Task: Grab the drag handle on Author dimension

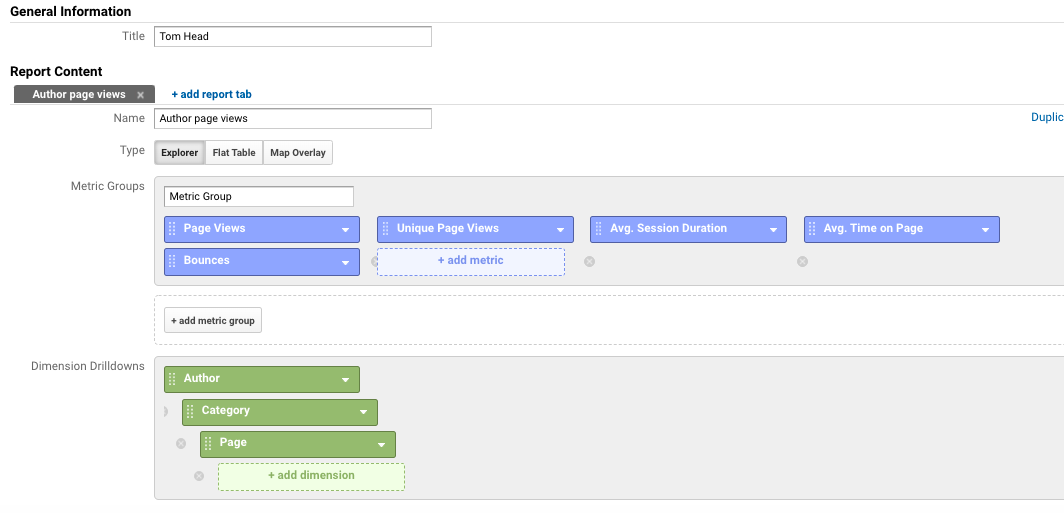Action: [x=172, y=379]
